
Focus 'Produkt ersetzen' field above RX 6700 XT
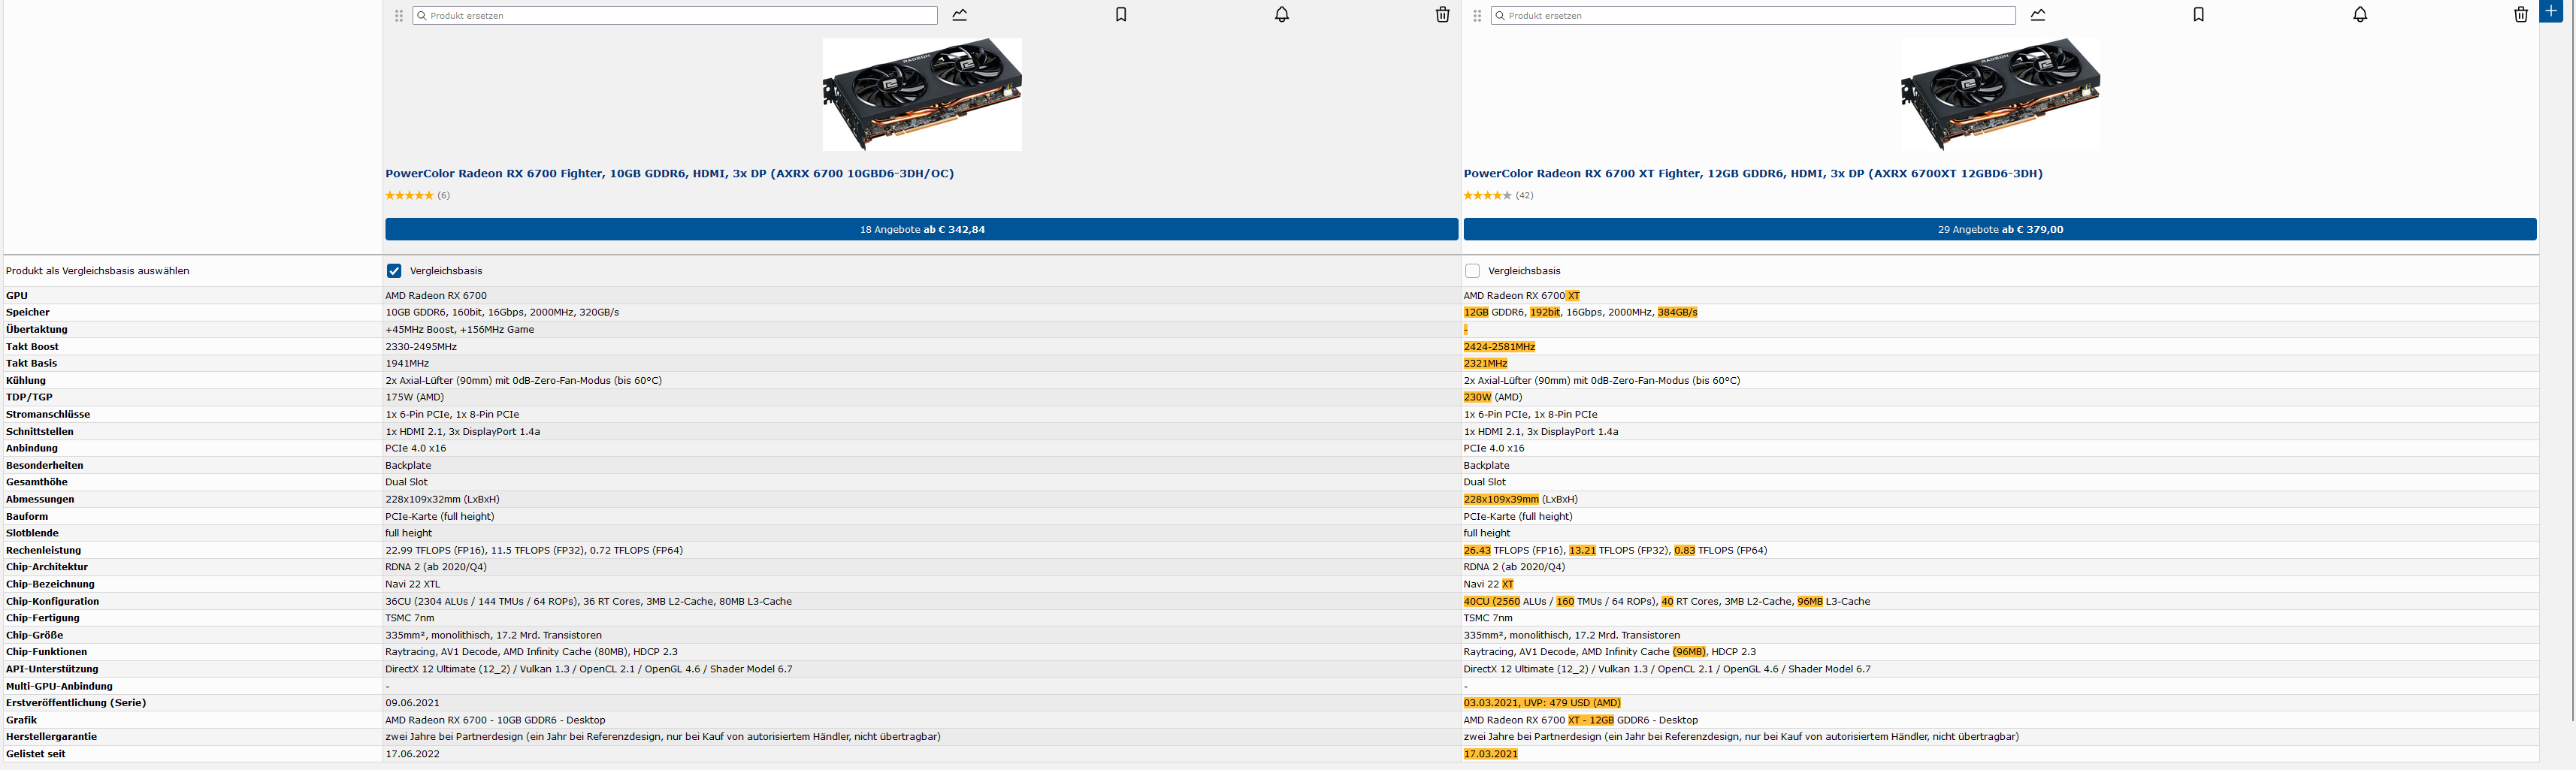click(x=1753, y=16)
